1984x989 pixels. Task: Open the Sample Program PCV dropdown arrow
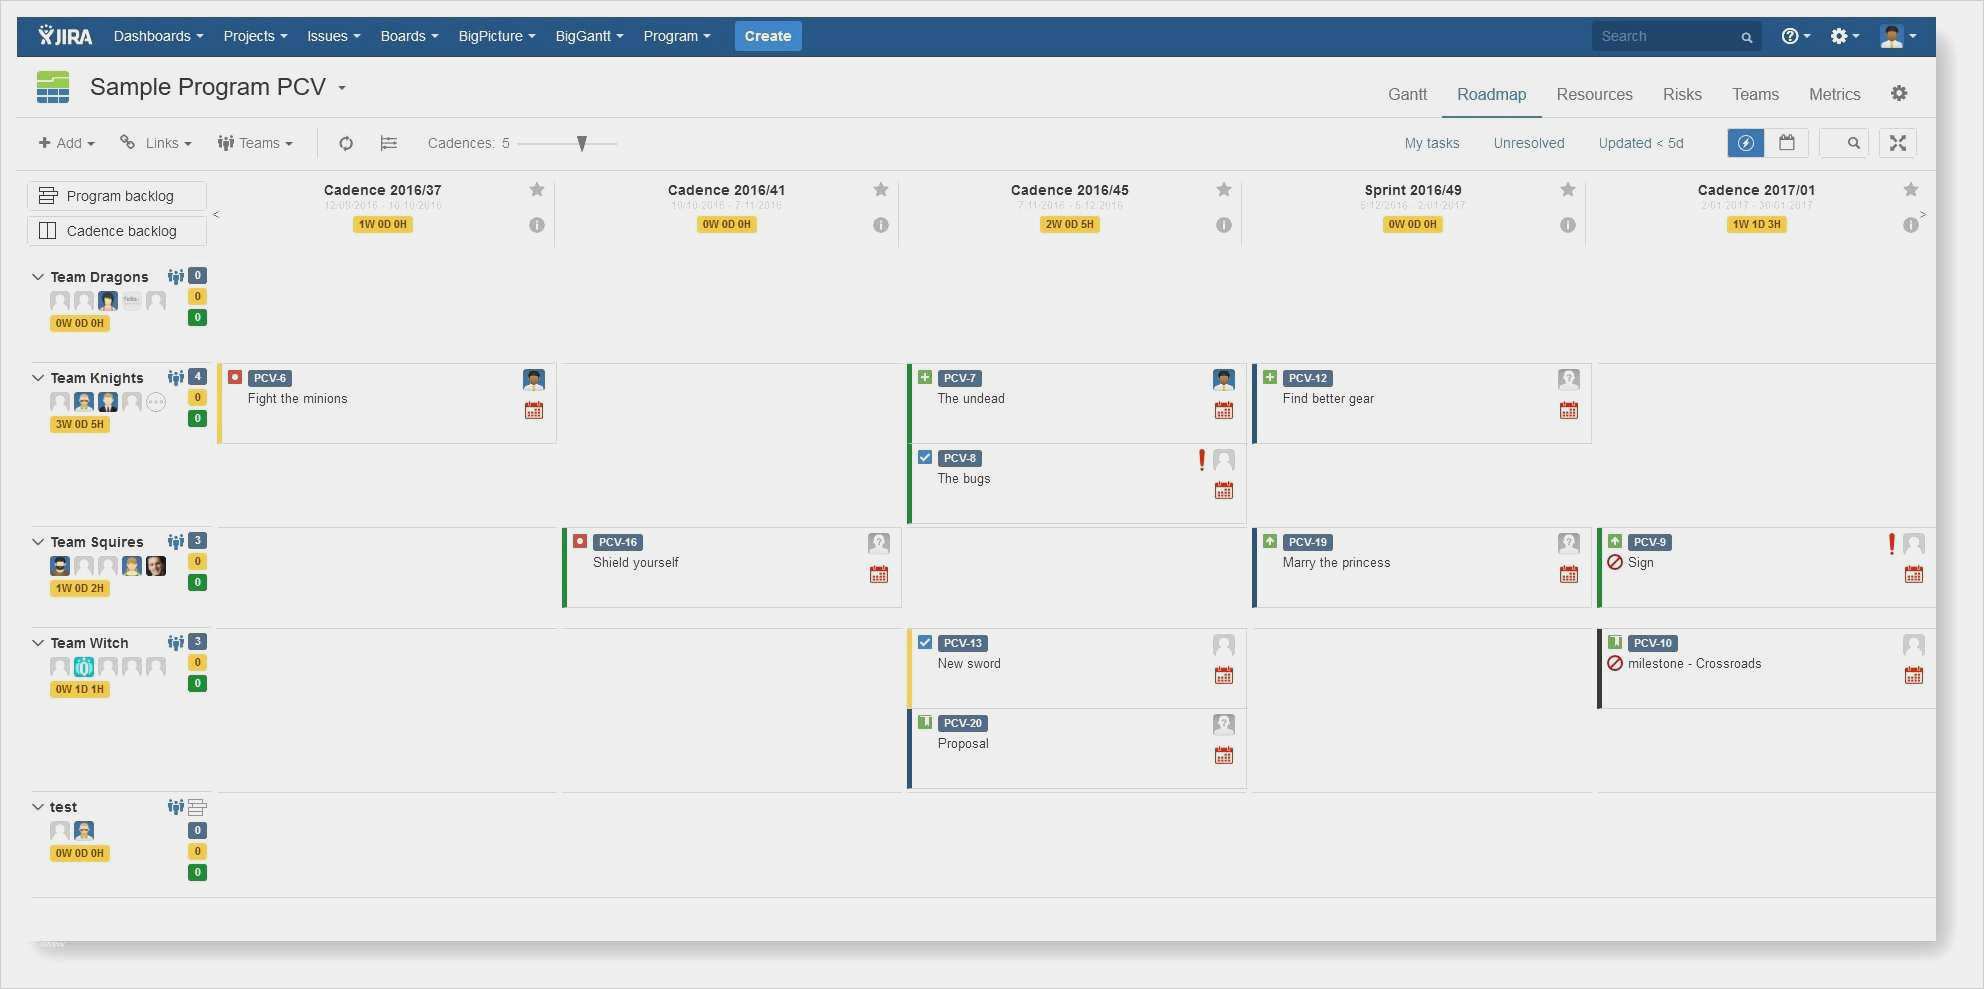tap(342, 88)
